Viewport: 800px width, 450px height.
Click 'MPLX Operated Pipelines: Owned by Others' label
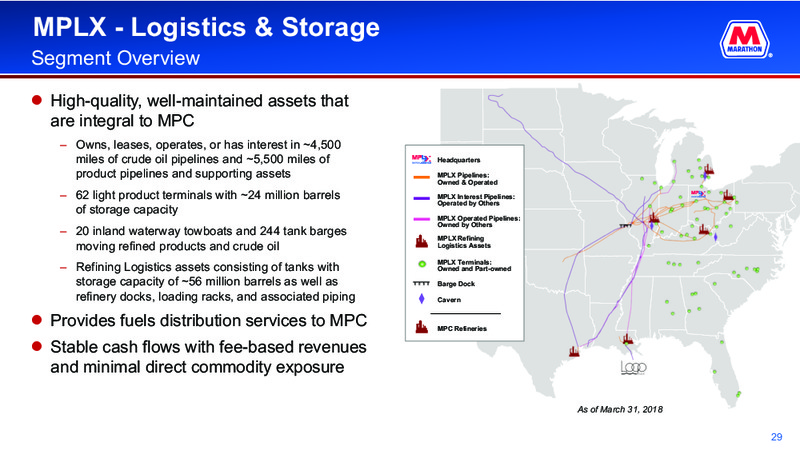479,221
